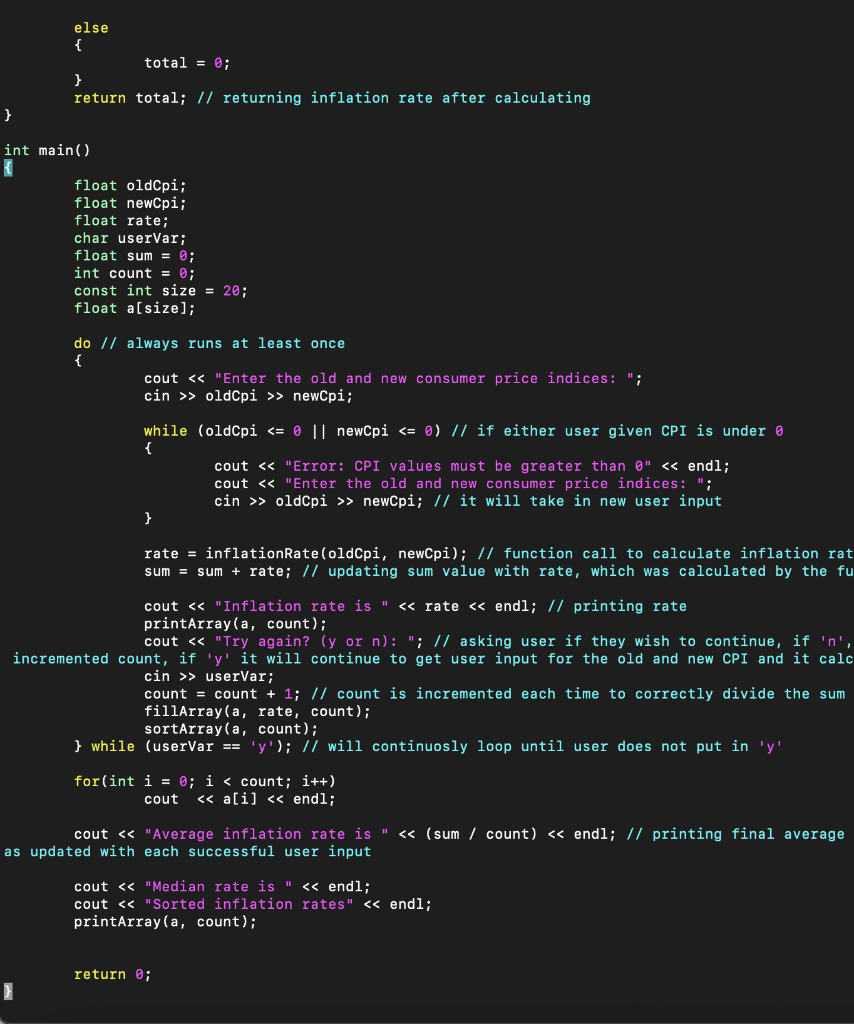854x1024 pixels.
Task: Select the final printArray call near the bottom
Action: point(164,921)
